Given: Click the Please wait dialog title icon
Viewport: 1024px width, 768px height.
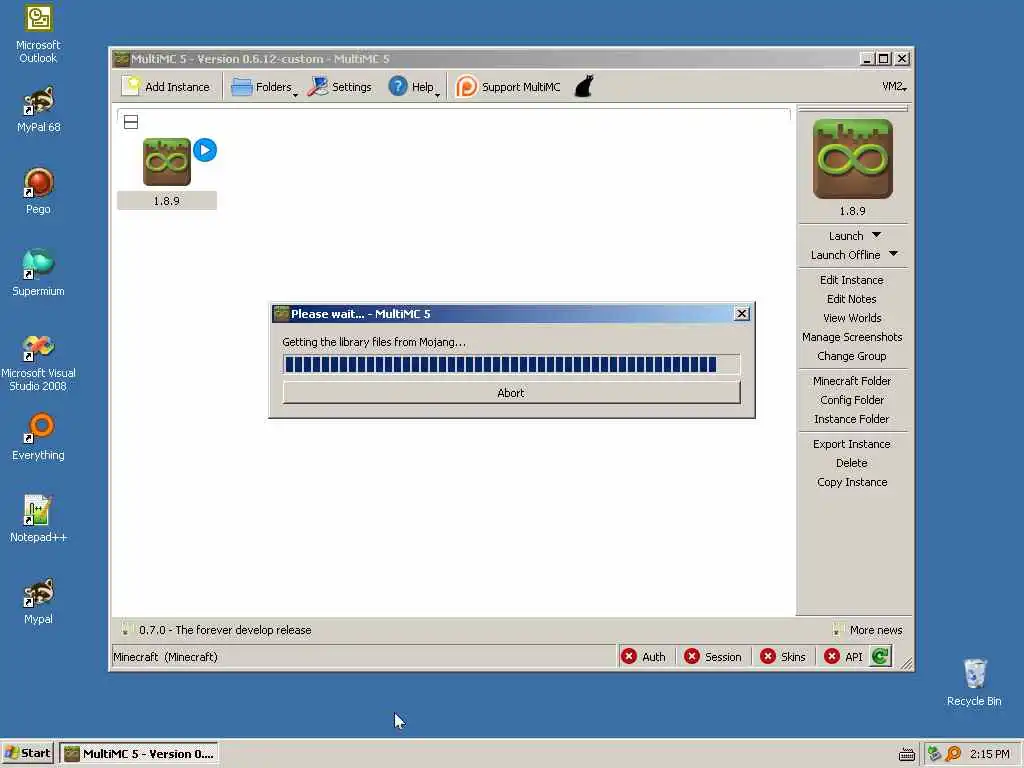Looking at the screenshot, I should click(281, 314).
